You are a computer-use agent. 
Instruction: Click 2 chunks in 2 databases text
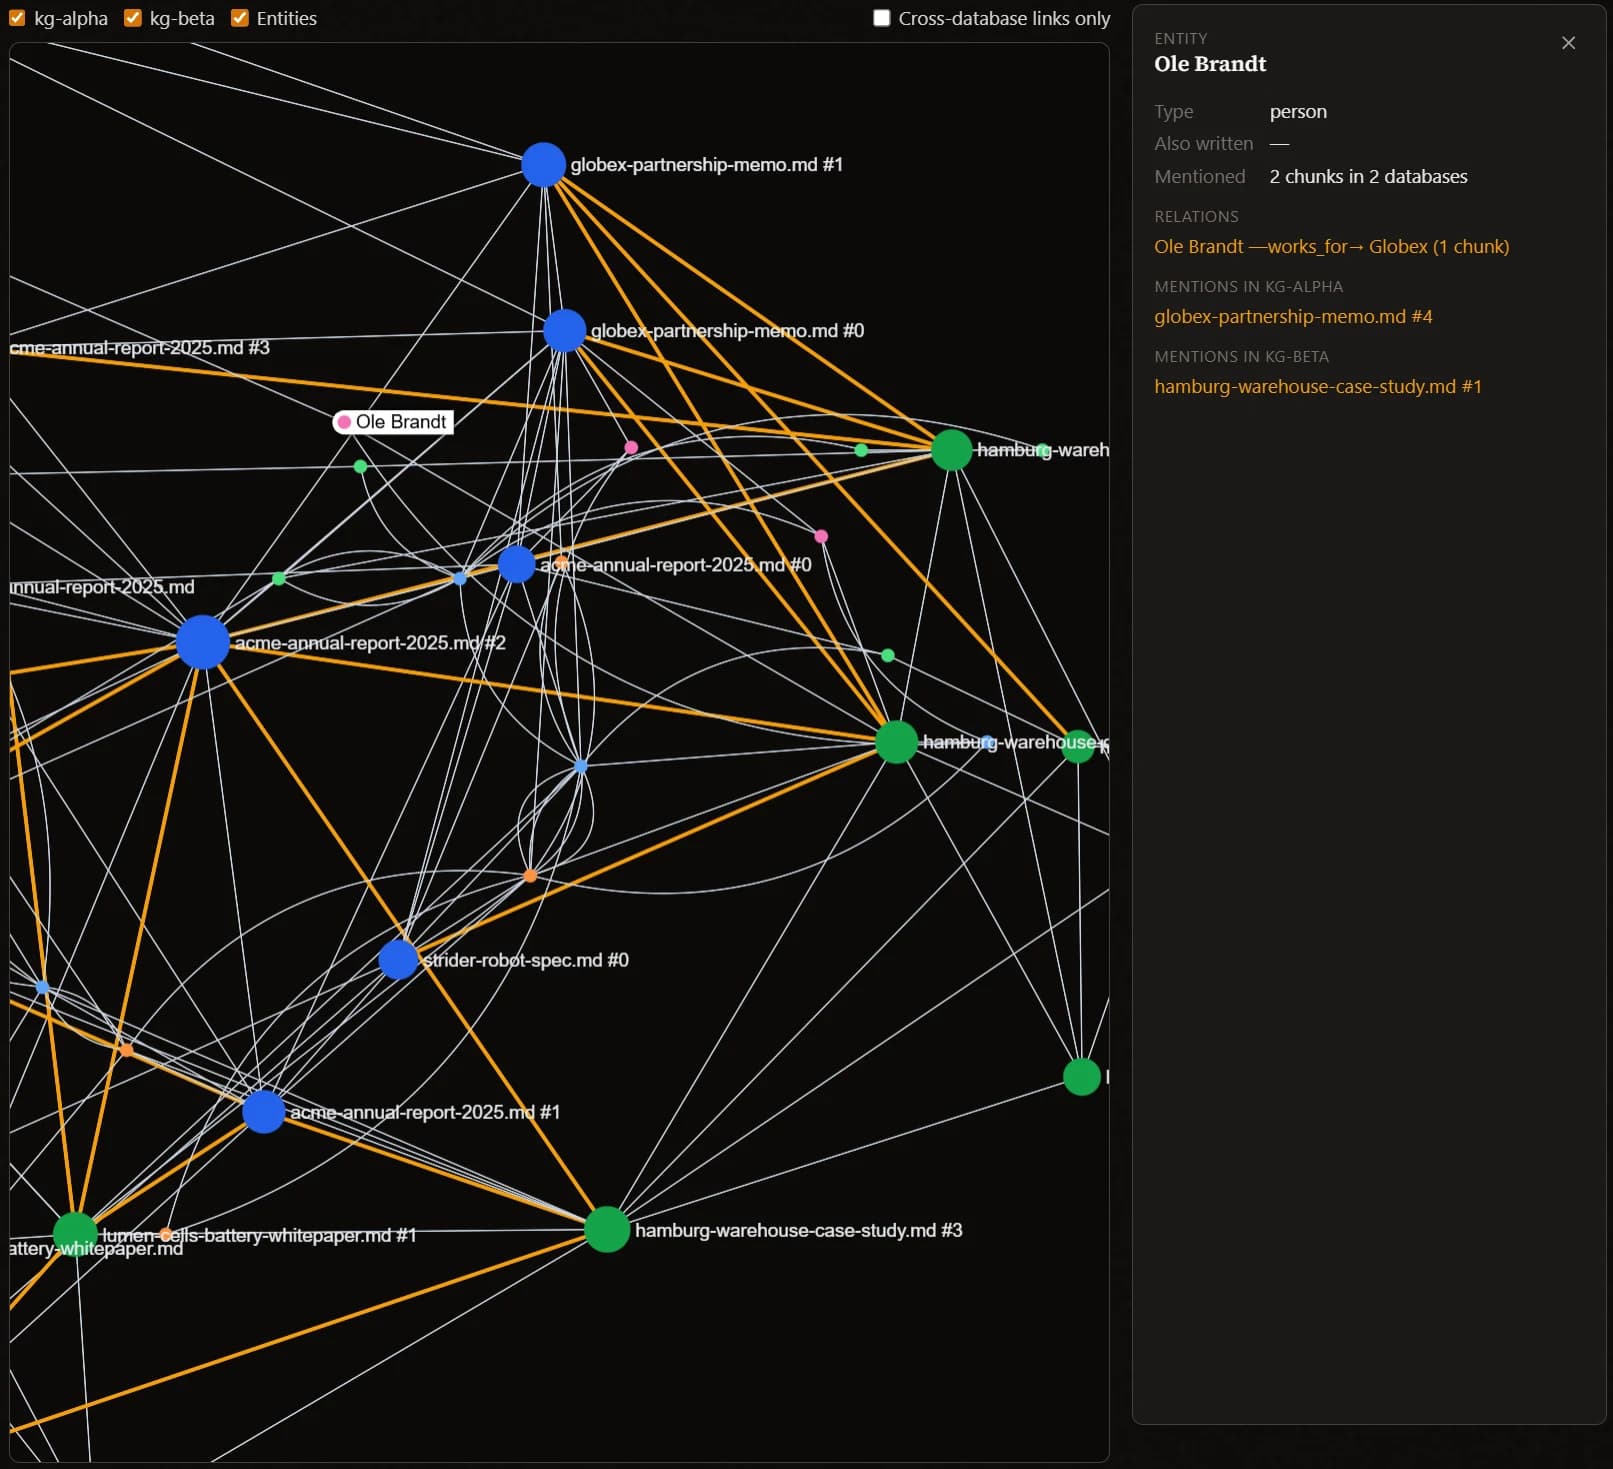tap(1368, 176)
